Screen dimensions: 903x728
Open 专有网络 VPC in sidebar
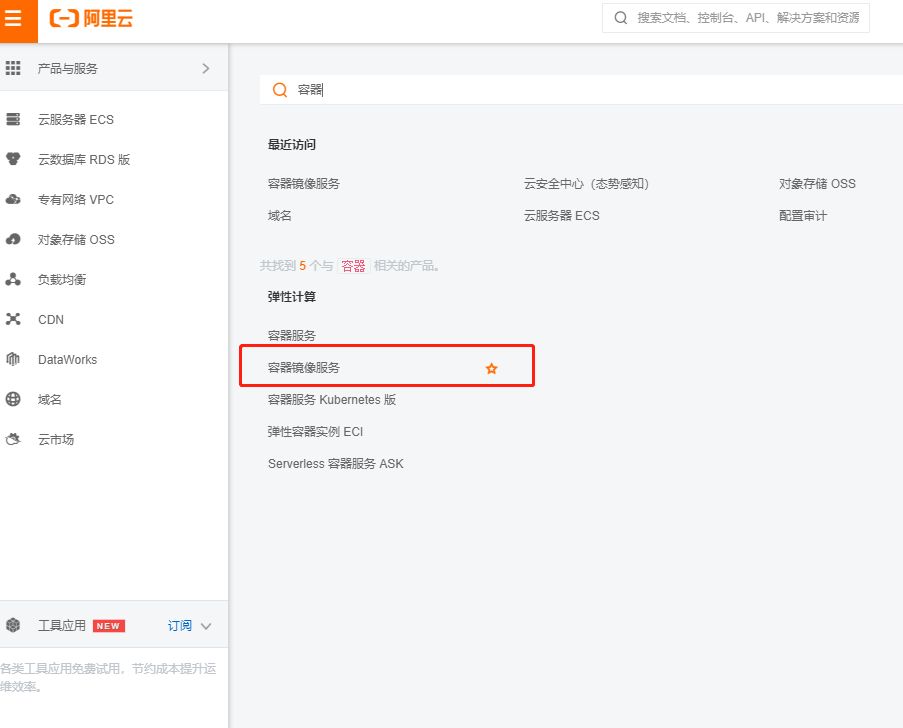point(76,199)
